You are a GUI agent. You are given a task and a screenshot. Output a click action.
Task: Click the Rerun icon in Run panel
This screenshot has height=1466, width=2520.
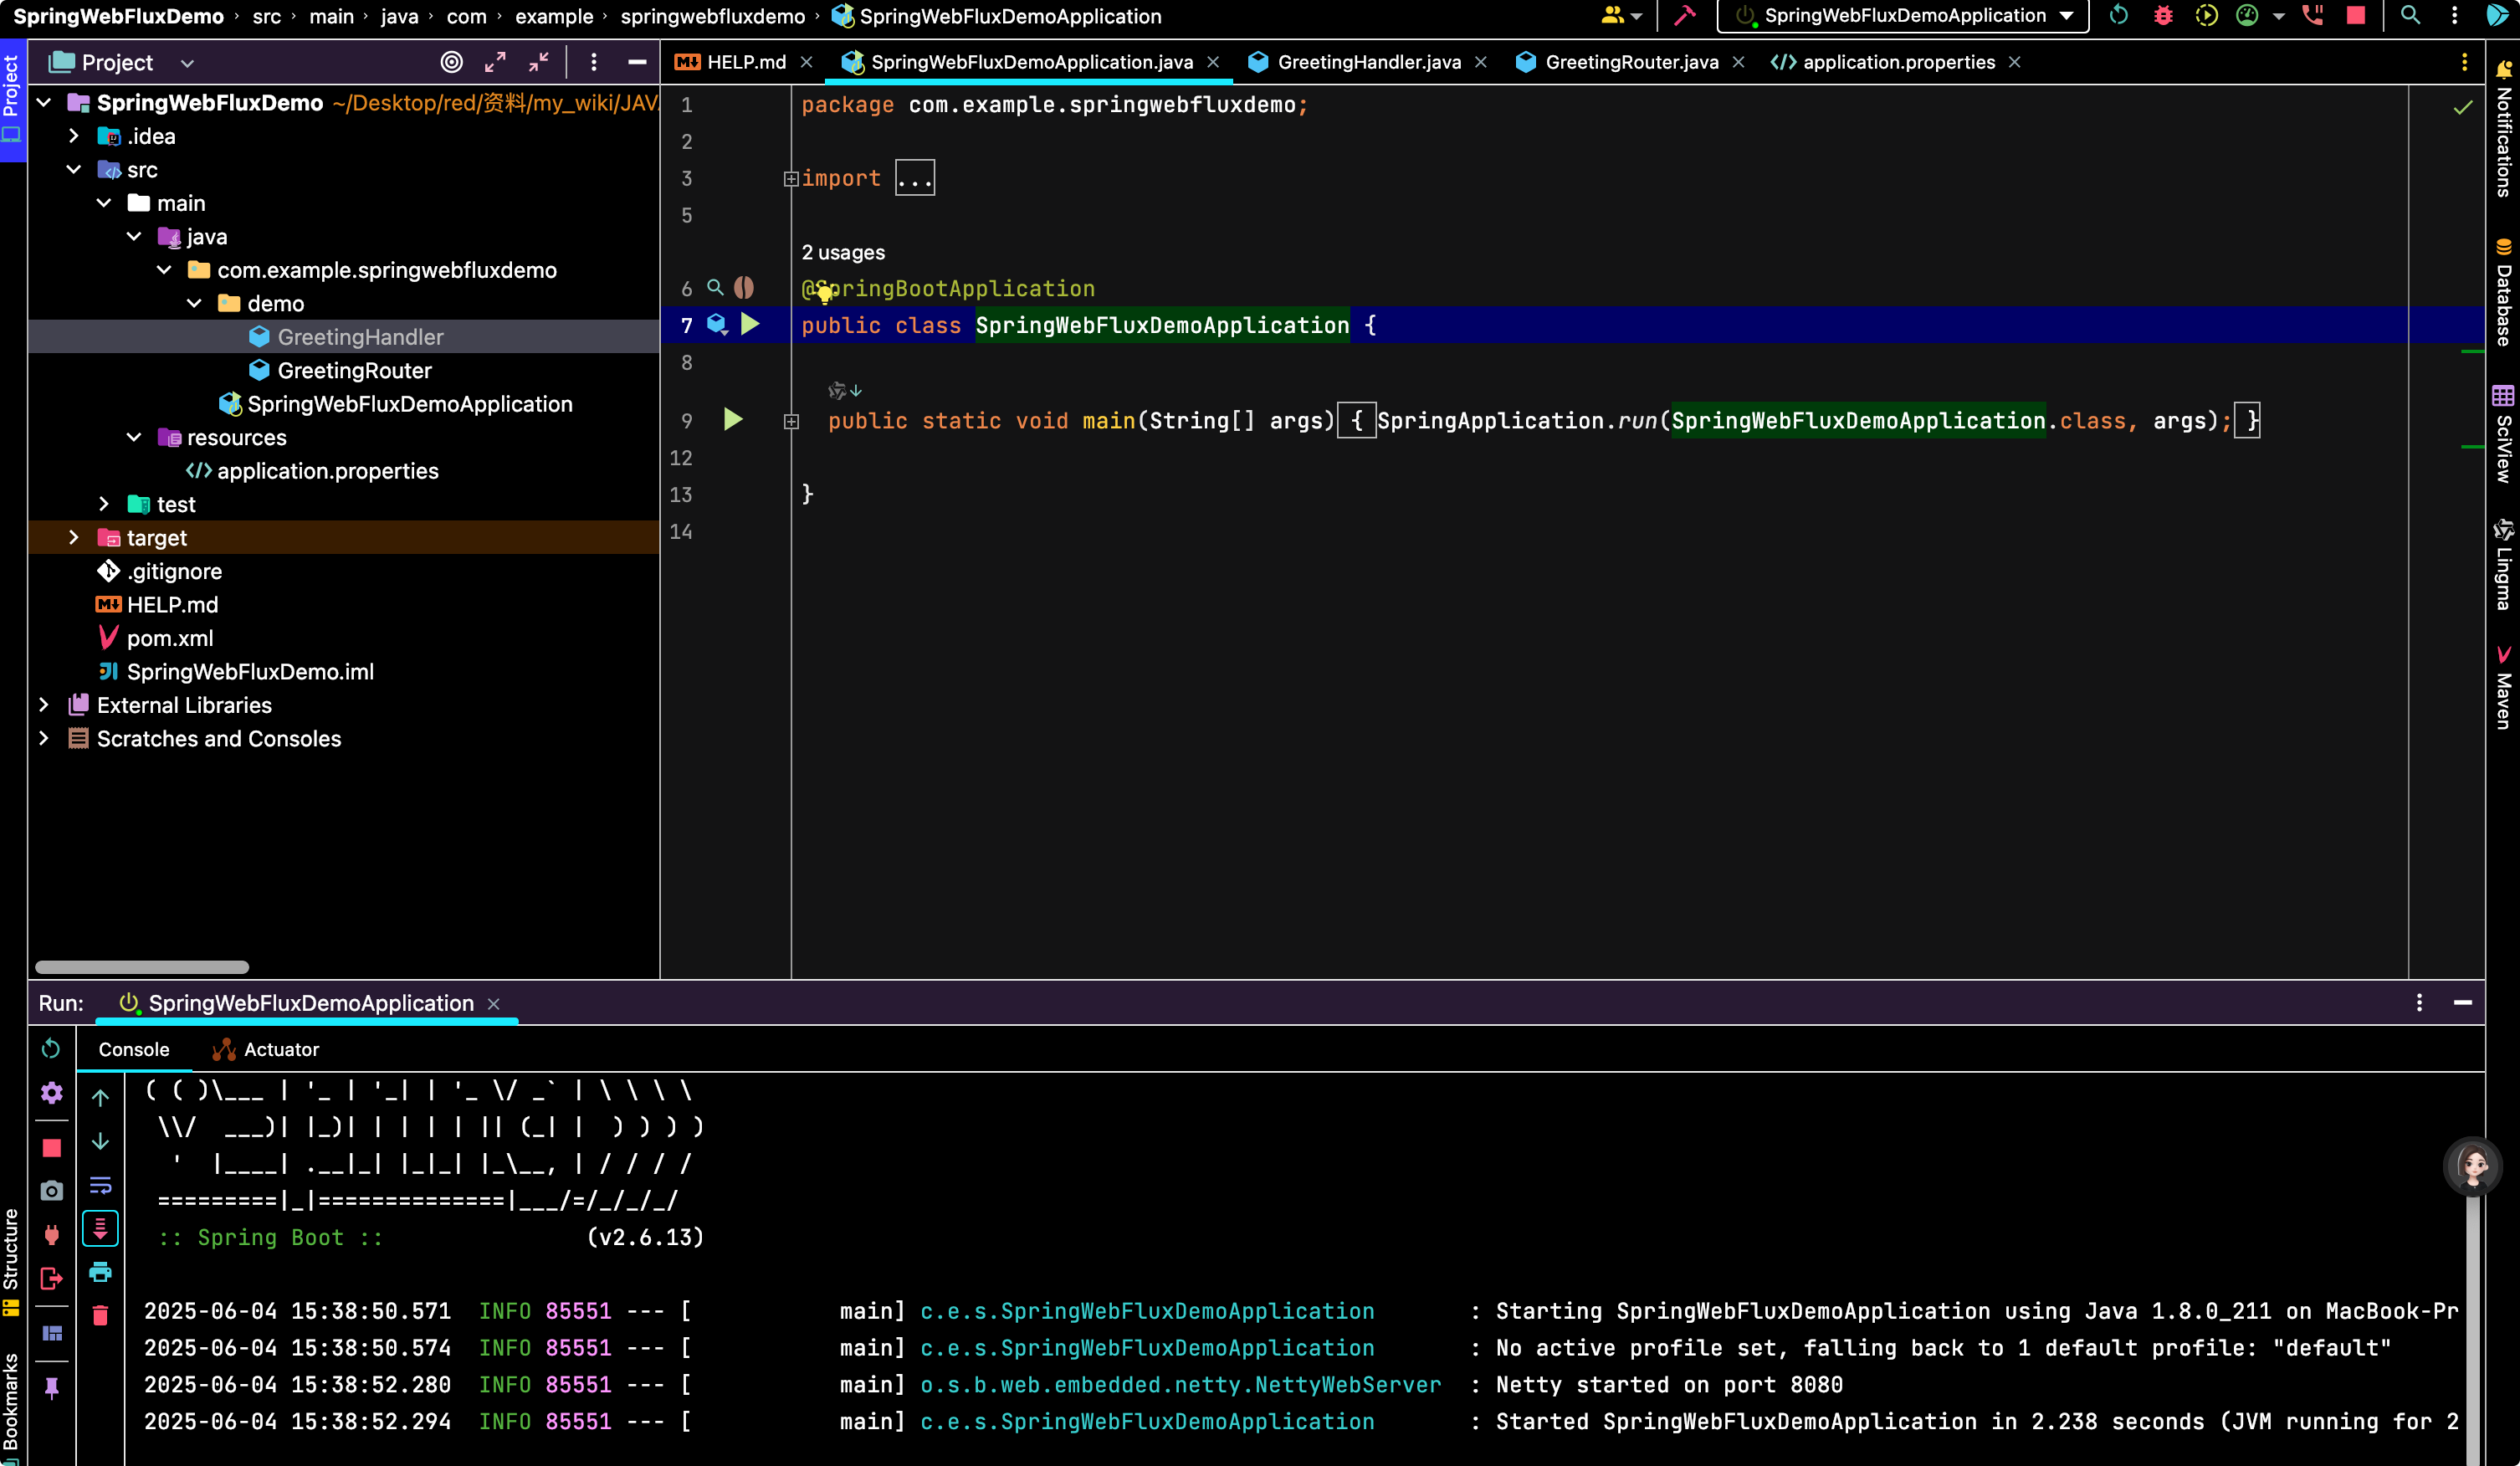[x=51, y=1048]
